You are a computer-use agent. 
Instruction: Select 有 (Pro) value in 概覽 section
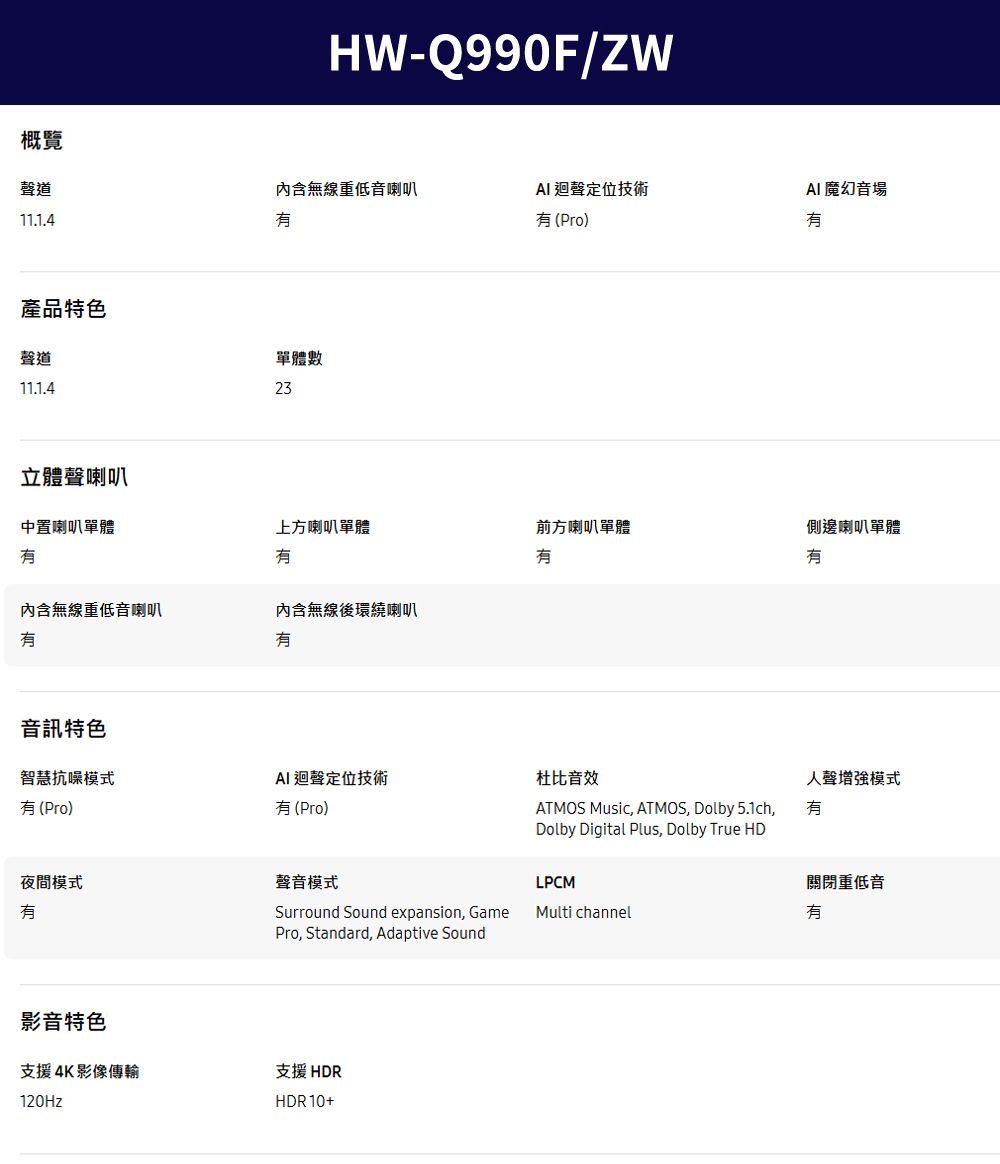click(562, 220)
